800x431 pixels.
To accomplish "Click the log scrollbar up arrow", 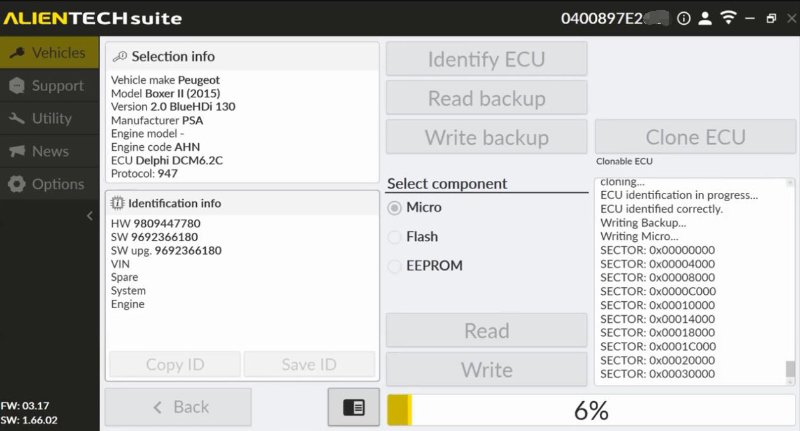I will pyautogui.click(x=790, y=183).
